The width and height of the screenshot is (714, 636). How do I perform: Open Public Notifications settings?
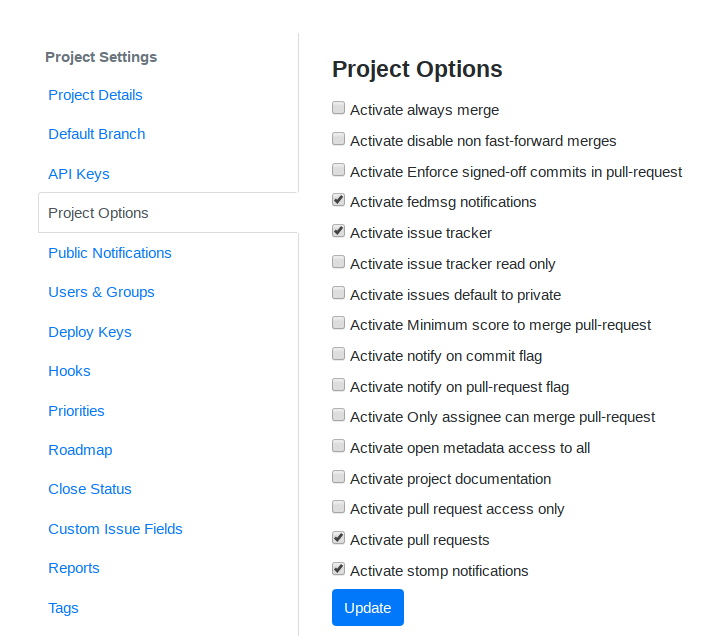[x=110, y=253]
